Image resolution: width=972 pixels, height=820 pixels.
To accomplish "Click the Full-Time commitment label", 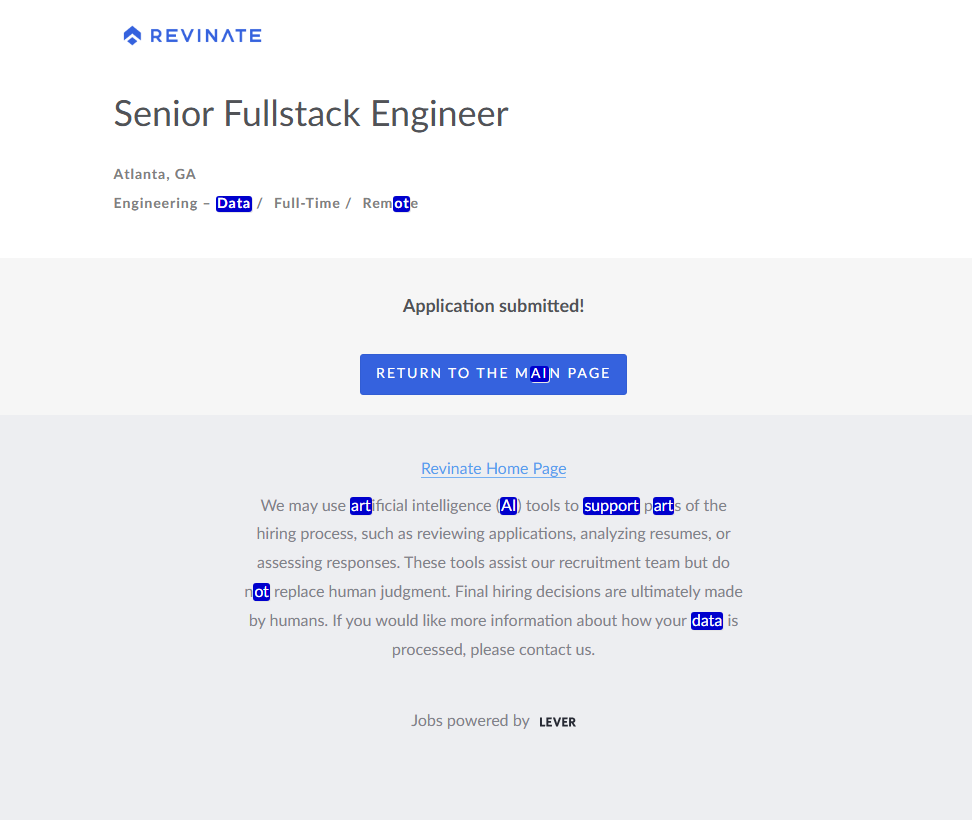I will pos(307,203).
